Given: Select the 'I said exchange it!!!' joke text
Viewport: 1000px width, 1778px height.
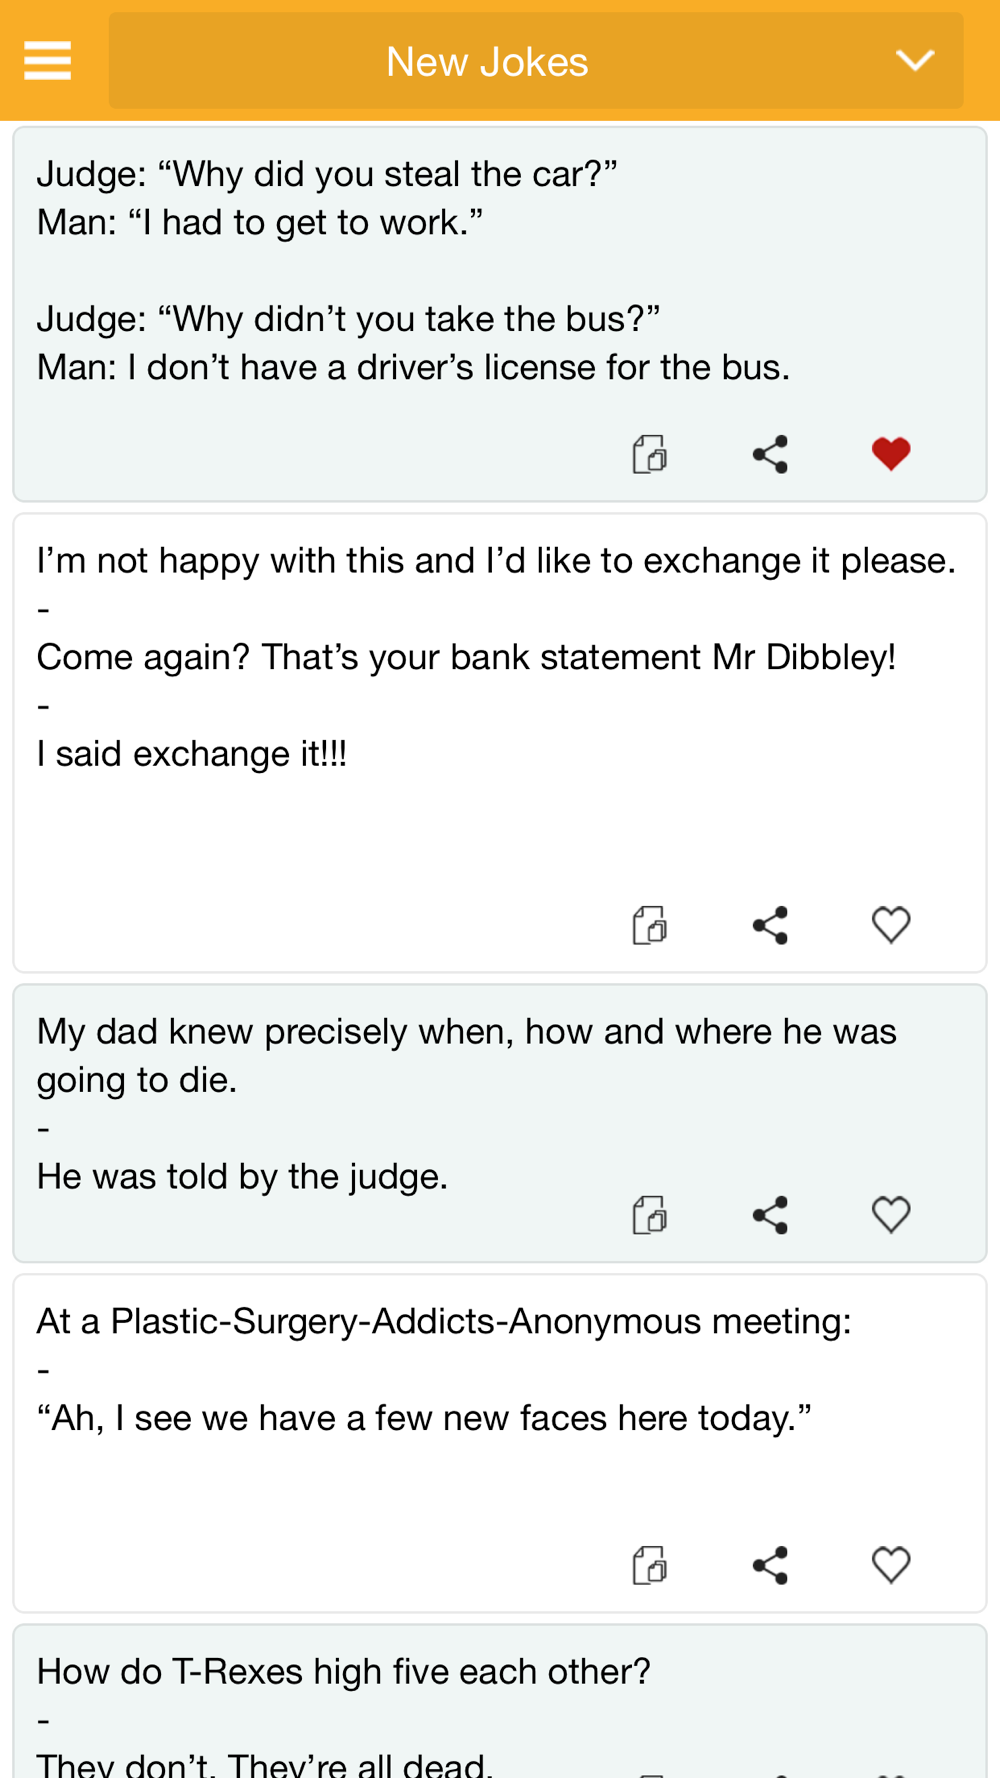Looking at the screenshot, I should click(192, 754).
